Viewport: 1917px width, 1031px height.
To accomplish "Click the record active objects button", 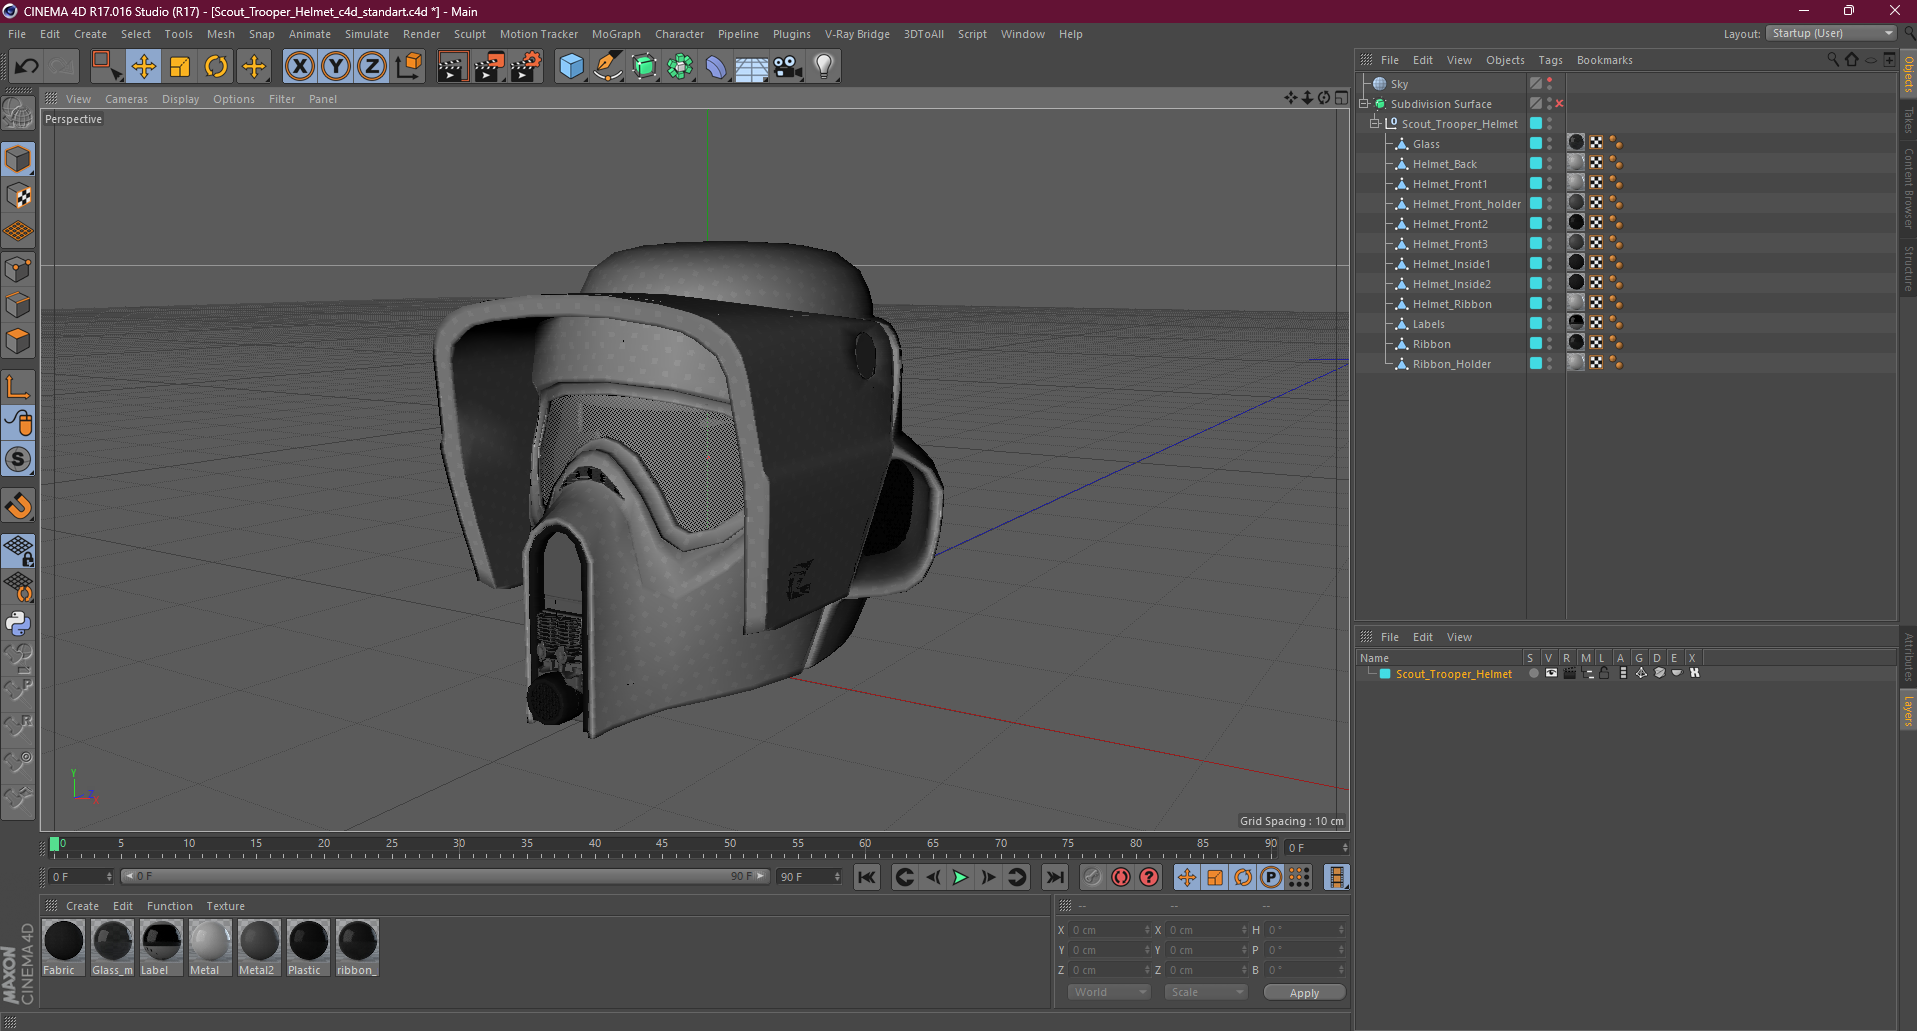I will pos(1093,877).
